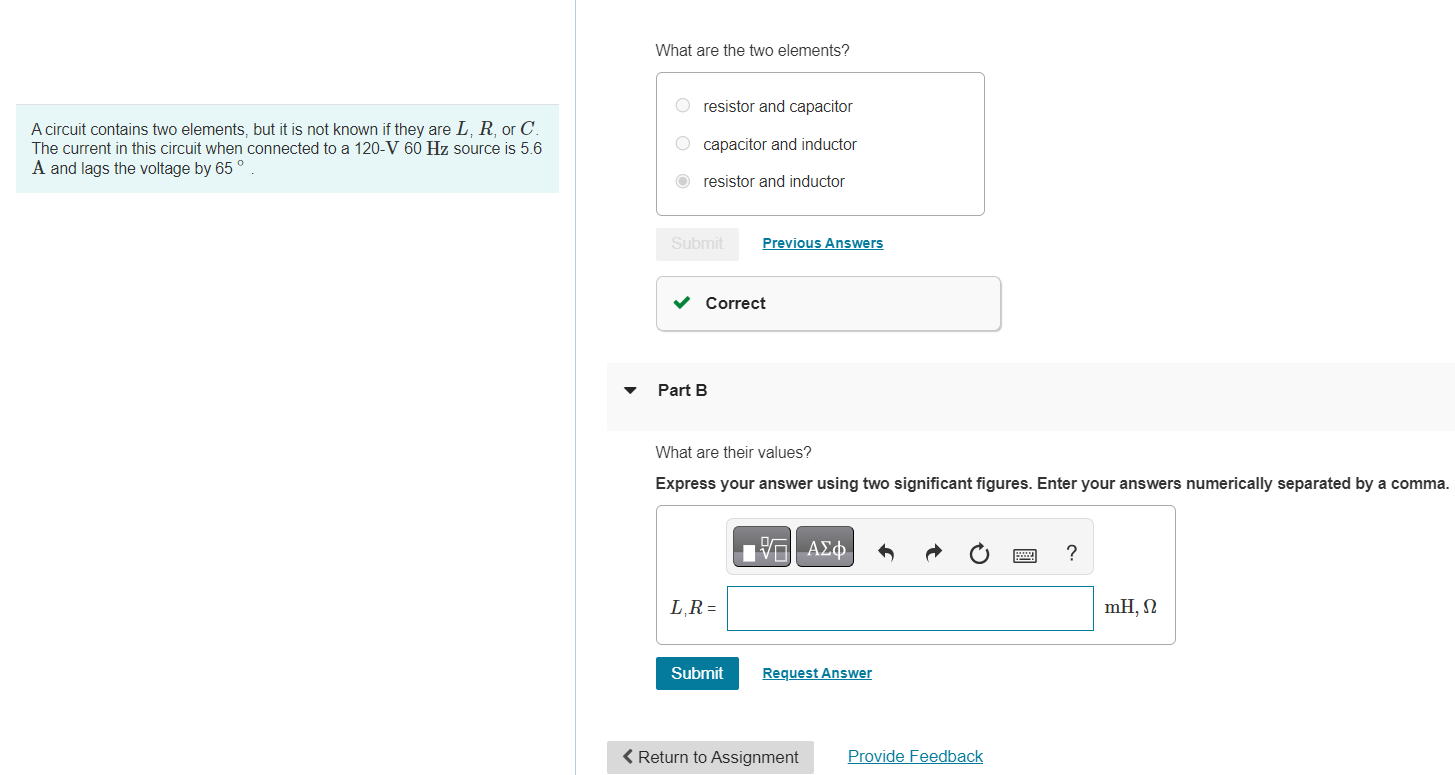Viewport: 1455px width, 775px height.
Task: Open the on-screen keyboard shortcuts icon
Action: click(x=1024, y=553)
